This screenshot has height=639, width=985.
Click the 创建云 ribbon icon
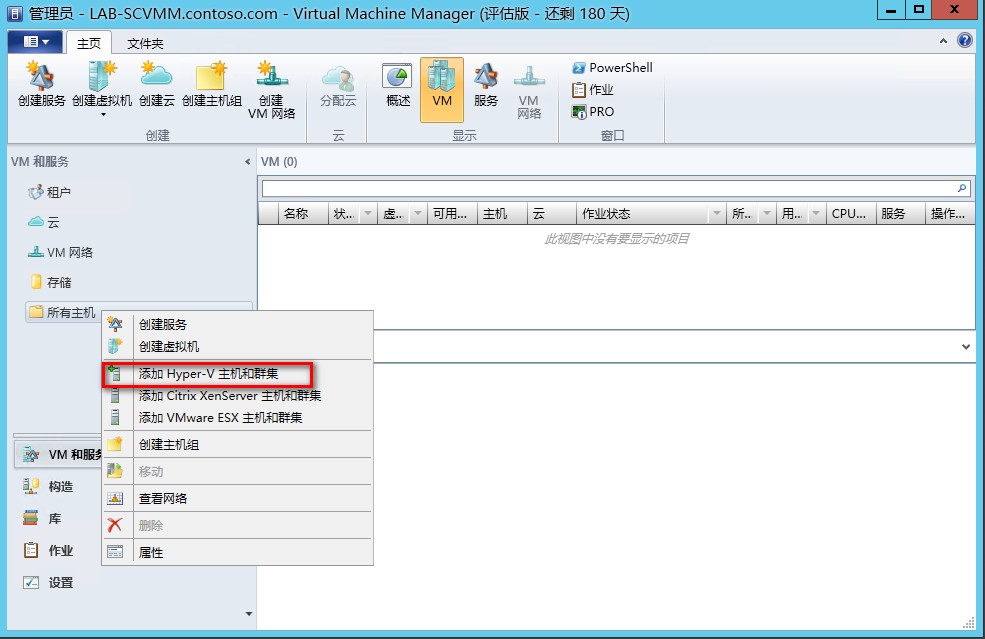pyautogui.click(x=156, y=85)
